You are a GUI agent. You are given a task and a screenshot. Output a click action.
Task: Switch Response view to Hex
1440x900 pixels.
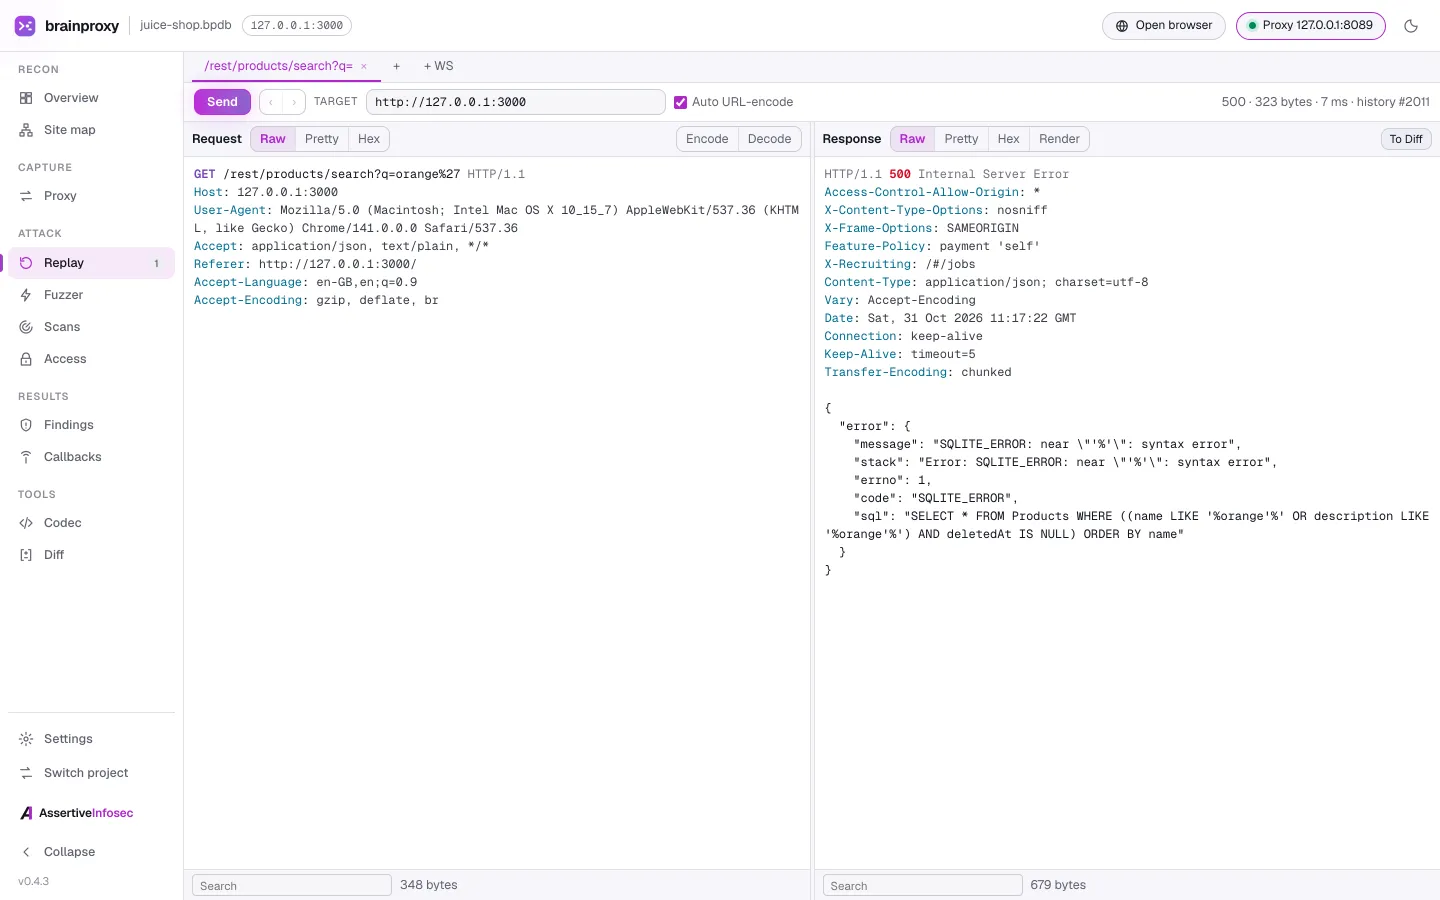tap(1009, 139)
